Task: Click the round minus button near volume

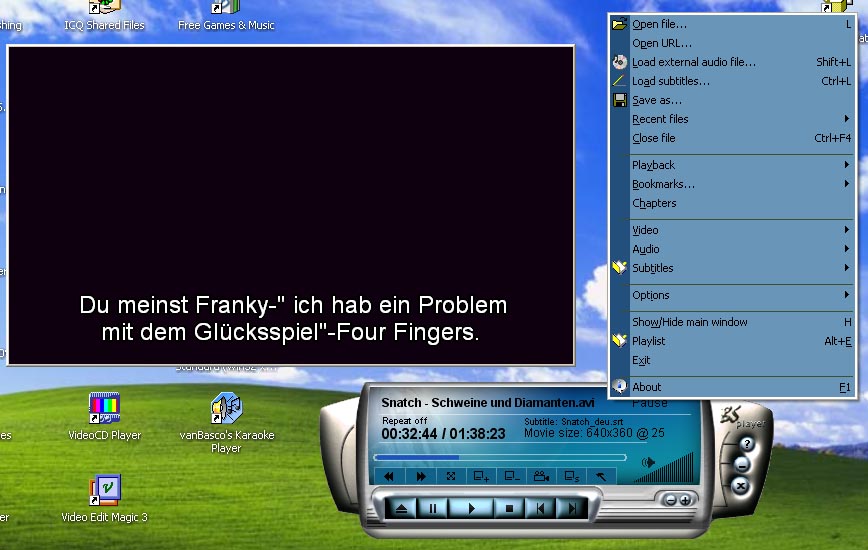Action: click(670, 500)
